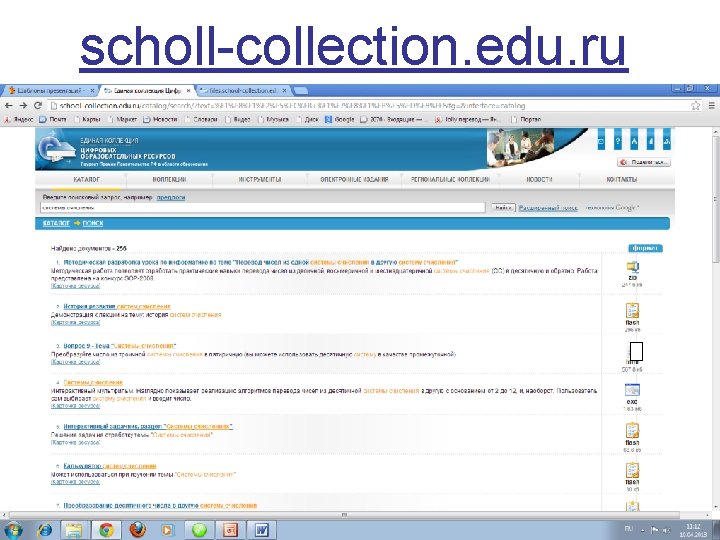Open result 1 Методическая разработка урока link
The height and width of the screenshot is (540, 720).
(x=260, y=262)
